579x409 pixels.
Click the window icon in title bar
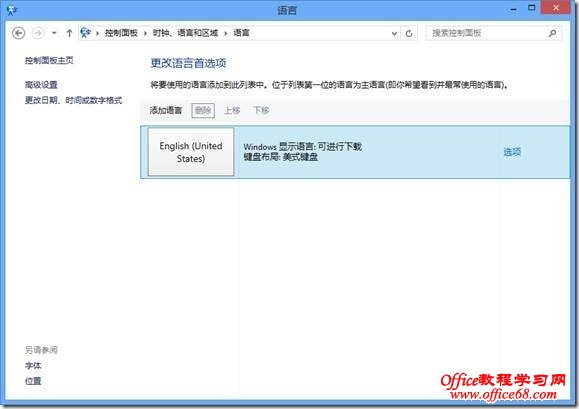point(11,10)
